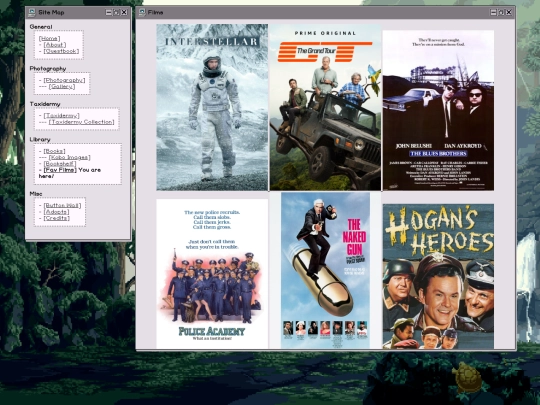
Task: Open the Adopts link
Action: (x=57, y=212)
